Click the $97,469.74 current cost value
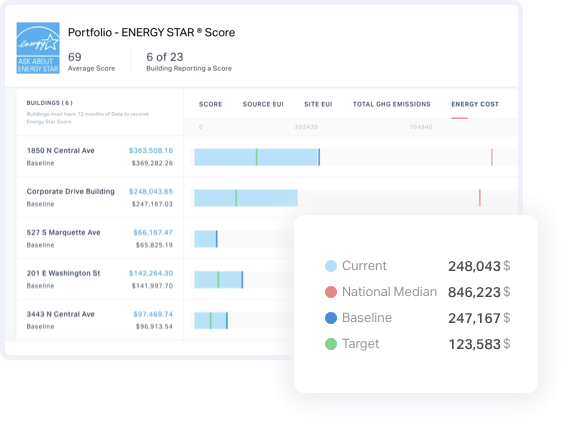The height and width of the screenshot is (426, 569). (x=153, y=314)
